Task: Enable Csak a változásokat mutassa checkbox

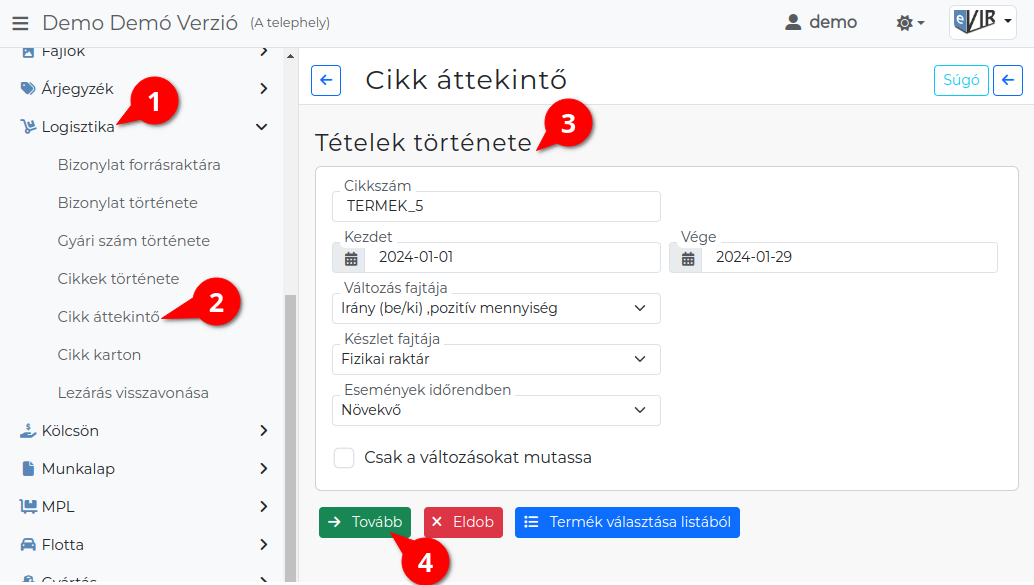Action: 344,458
